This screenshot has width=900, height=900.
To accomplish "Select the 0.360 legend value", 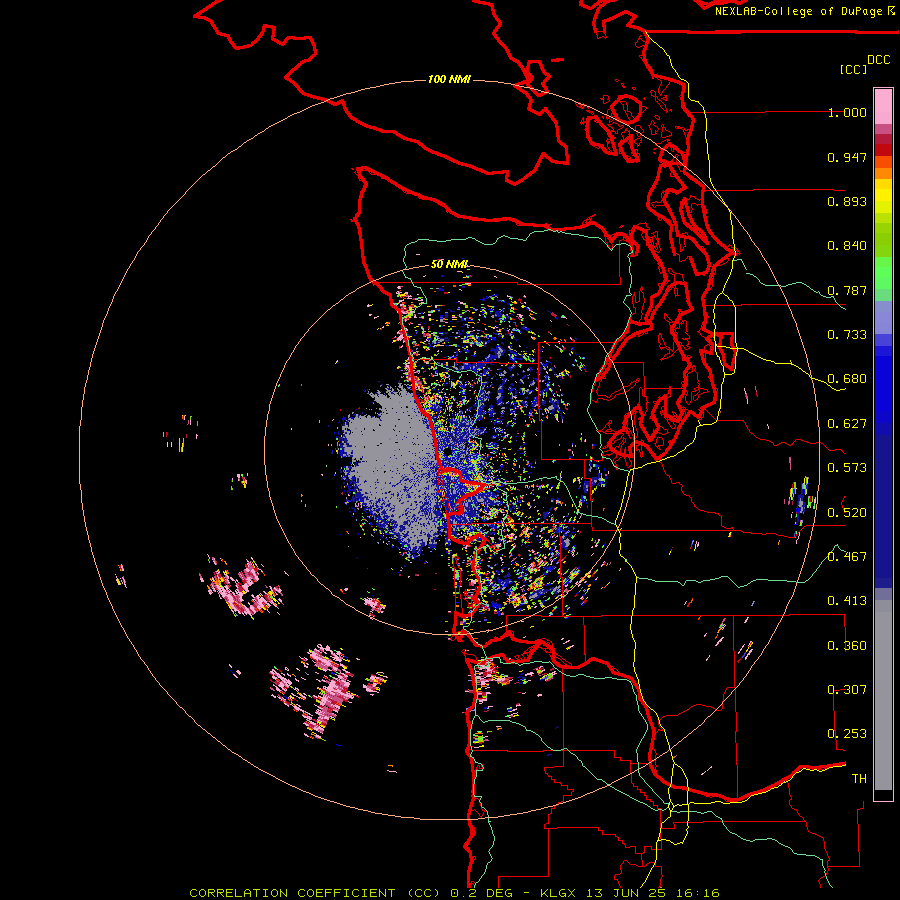I will click(x=847, y=646).
